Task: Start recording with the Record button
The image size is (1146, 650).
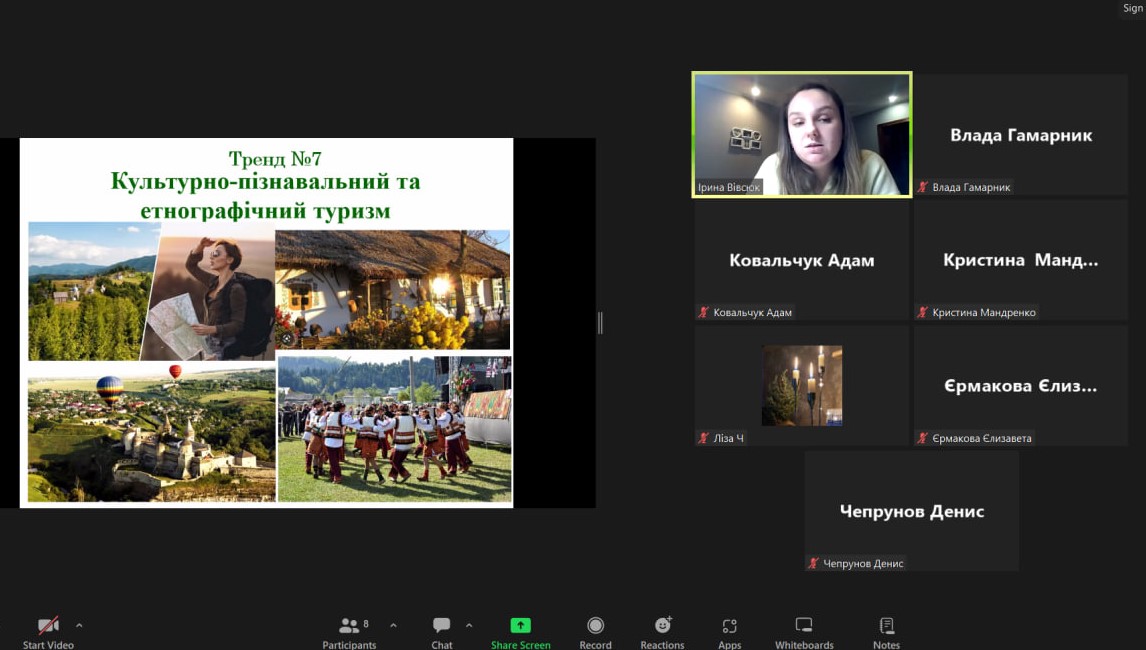Action: coord(595,626)
